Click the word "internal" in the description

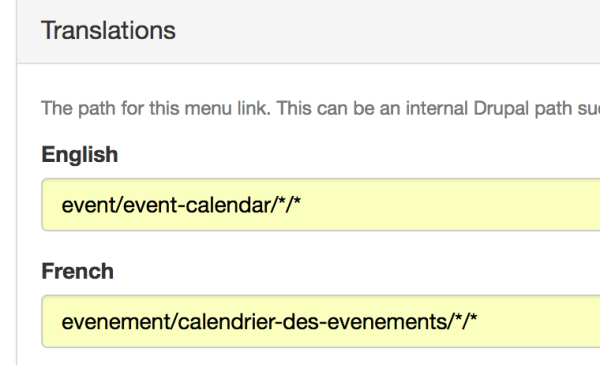point(437,108)
